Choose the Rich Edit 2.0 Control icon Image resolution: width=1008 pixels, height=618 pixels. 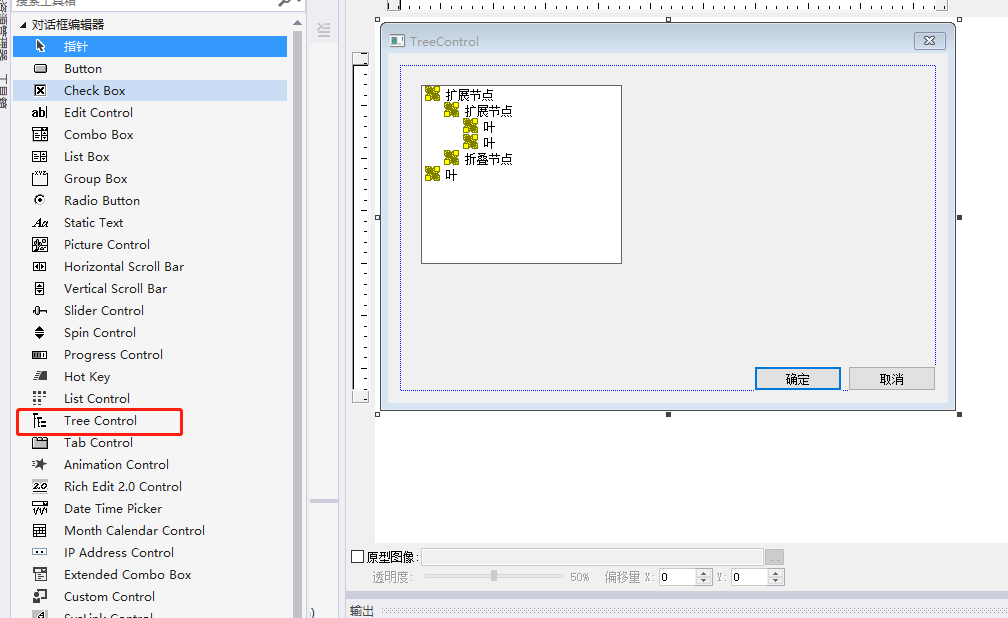tap(40, 486)
